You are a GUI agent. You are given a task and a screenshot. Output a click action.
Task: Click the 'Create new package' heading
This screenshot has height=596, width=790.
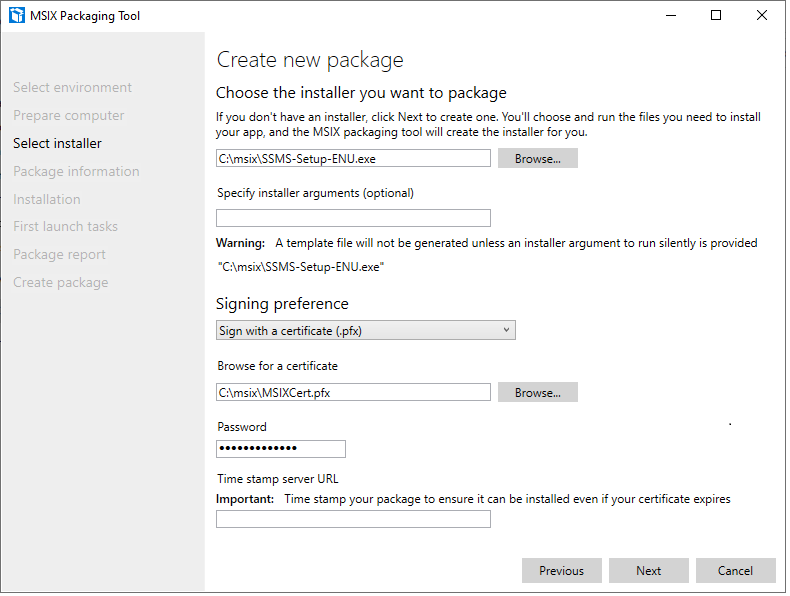point(311,60)
